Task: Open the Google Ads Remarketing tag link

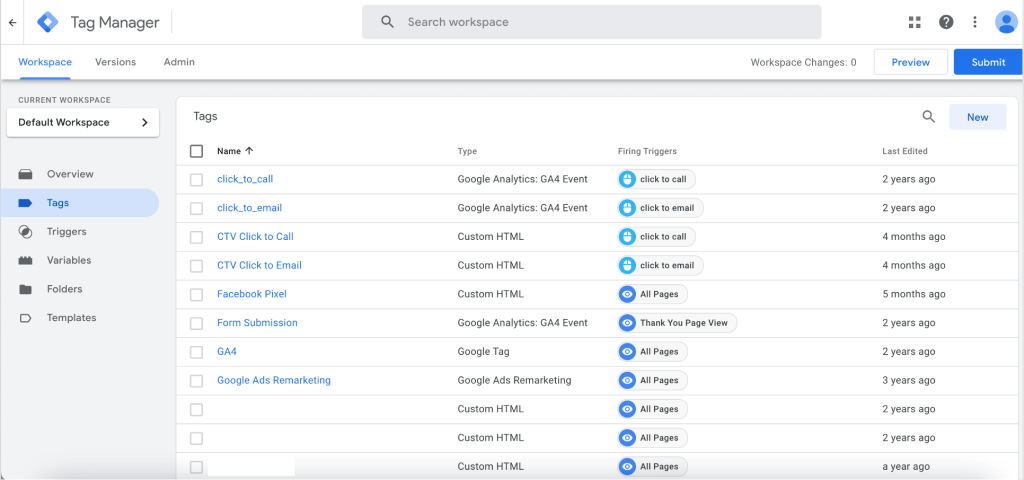Action: [x=274, y=380]
